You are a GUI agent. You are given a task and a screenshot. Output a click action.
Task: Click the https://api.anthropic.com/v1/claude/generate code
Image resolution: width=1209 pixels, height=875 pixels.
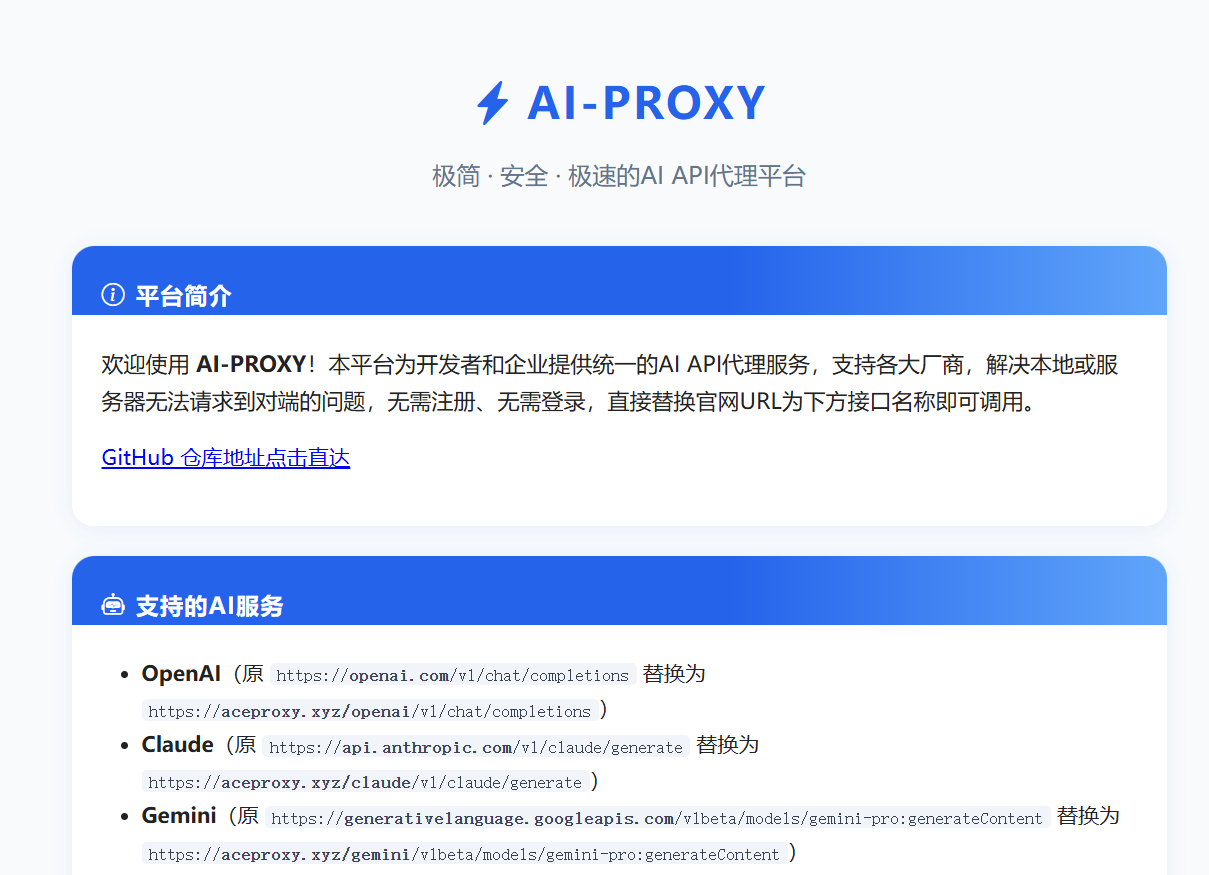pyautogui.click(x=476, y=747)
